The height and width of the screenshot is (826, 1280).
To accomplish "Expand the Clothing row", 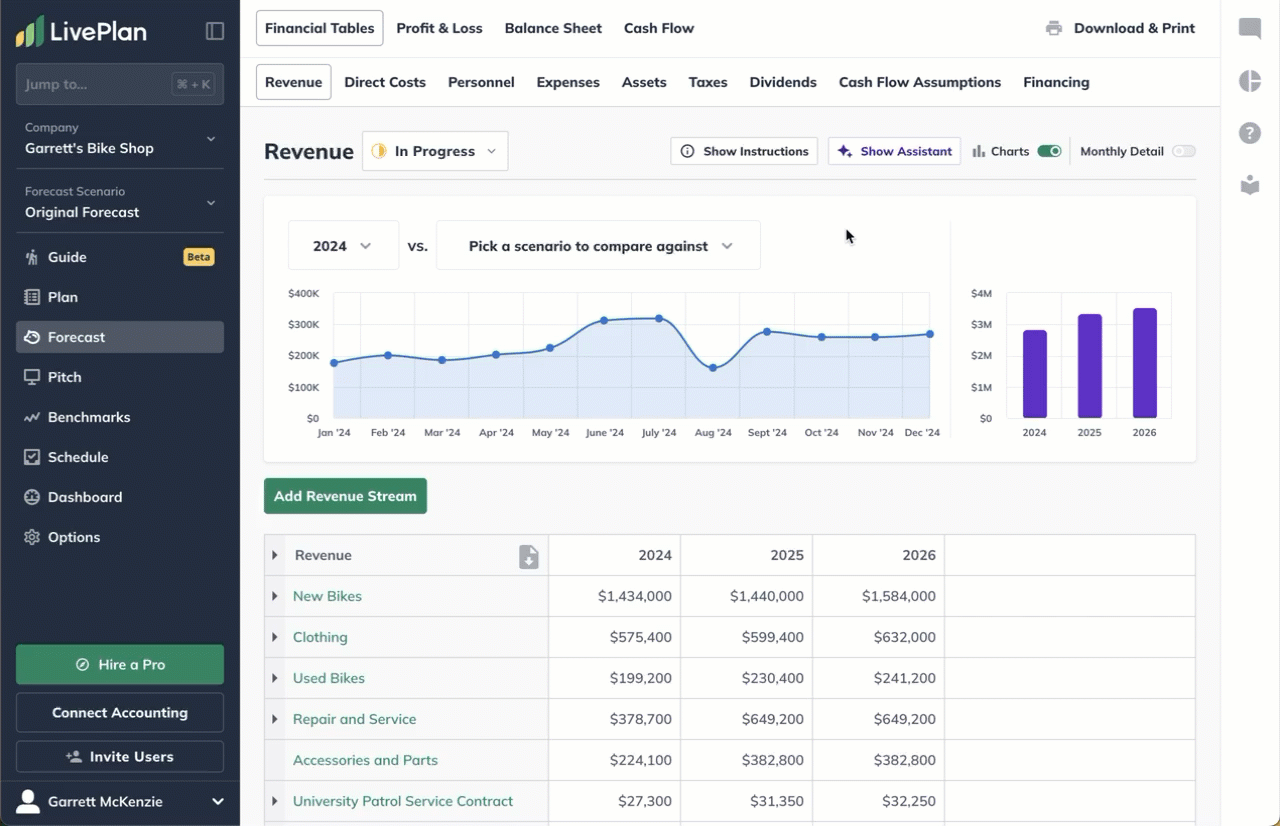I will tap(274, 637).
